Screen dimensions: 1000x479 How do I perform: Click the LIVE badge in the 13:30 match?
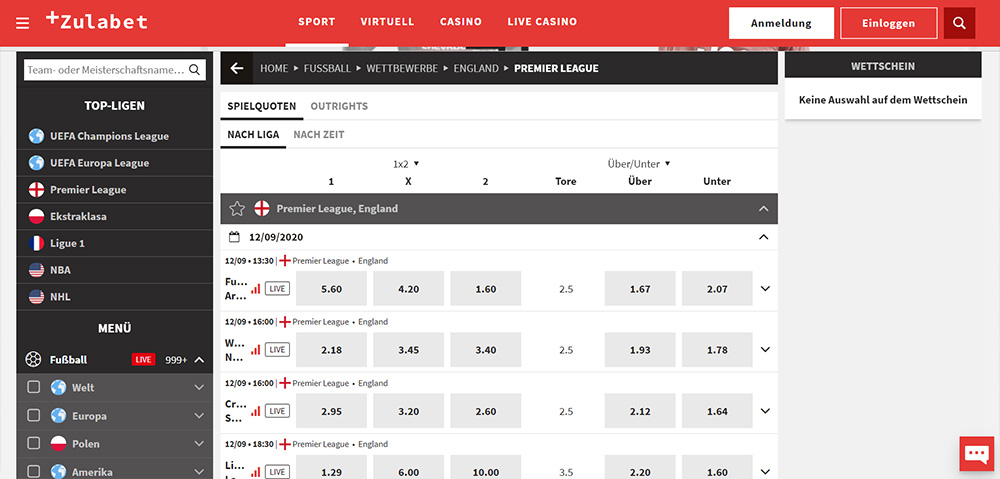277,288
